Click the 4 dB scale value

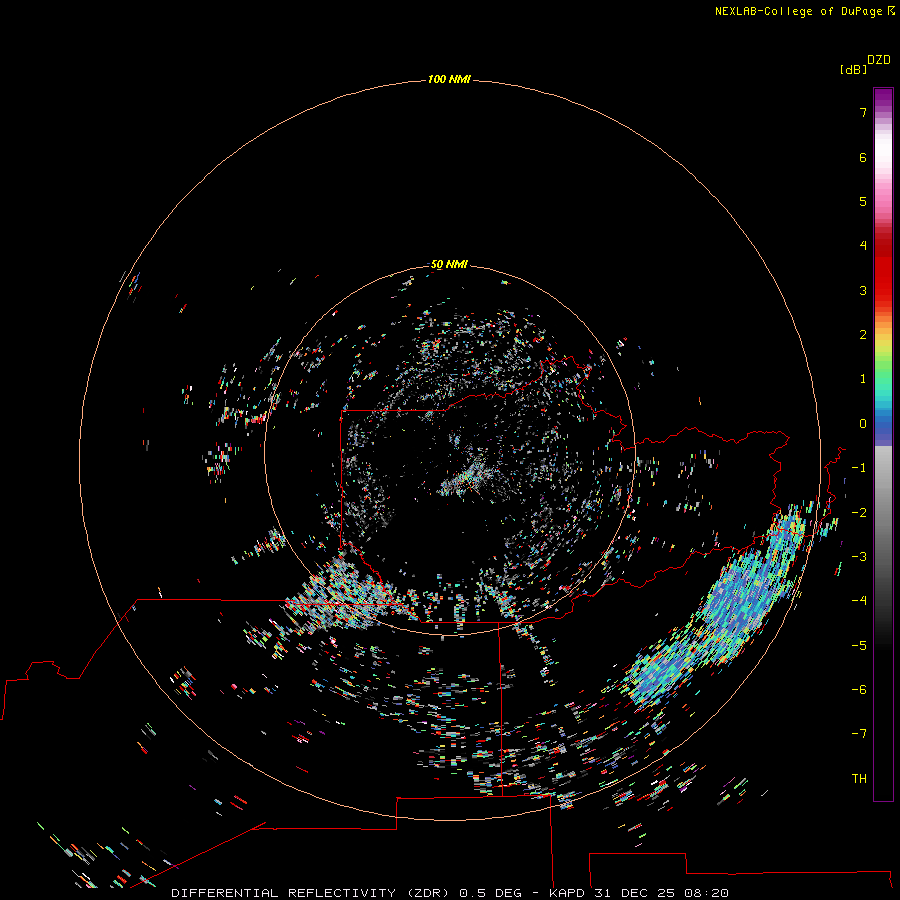coord(863,246)
